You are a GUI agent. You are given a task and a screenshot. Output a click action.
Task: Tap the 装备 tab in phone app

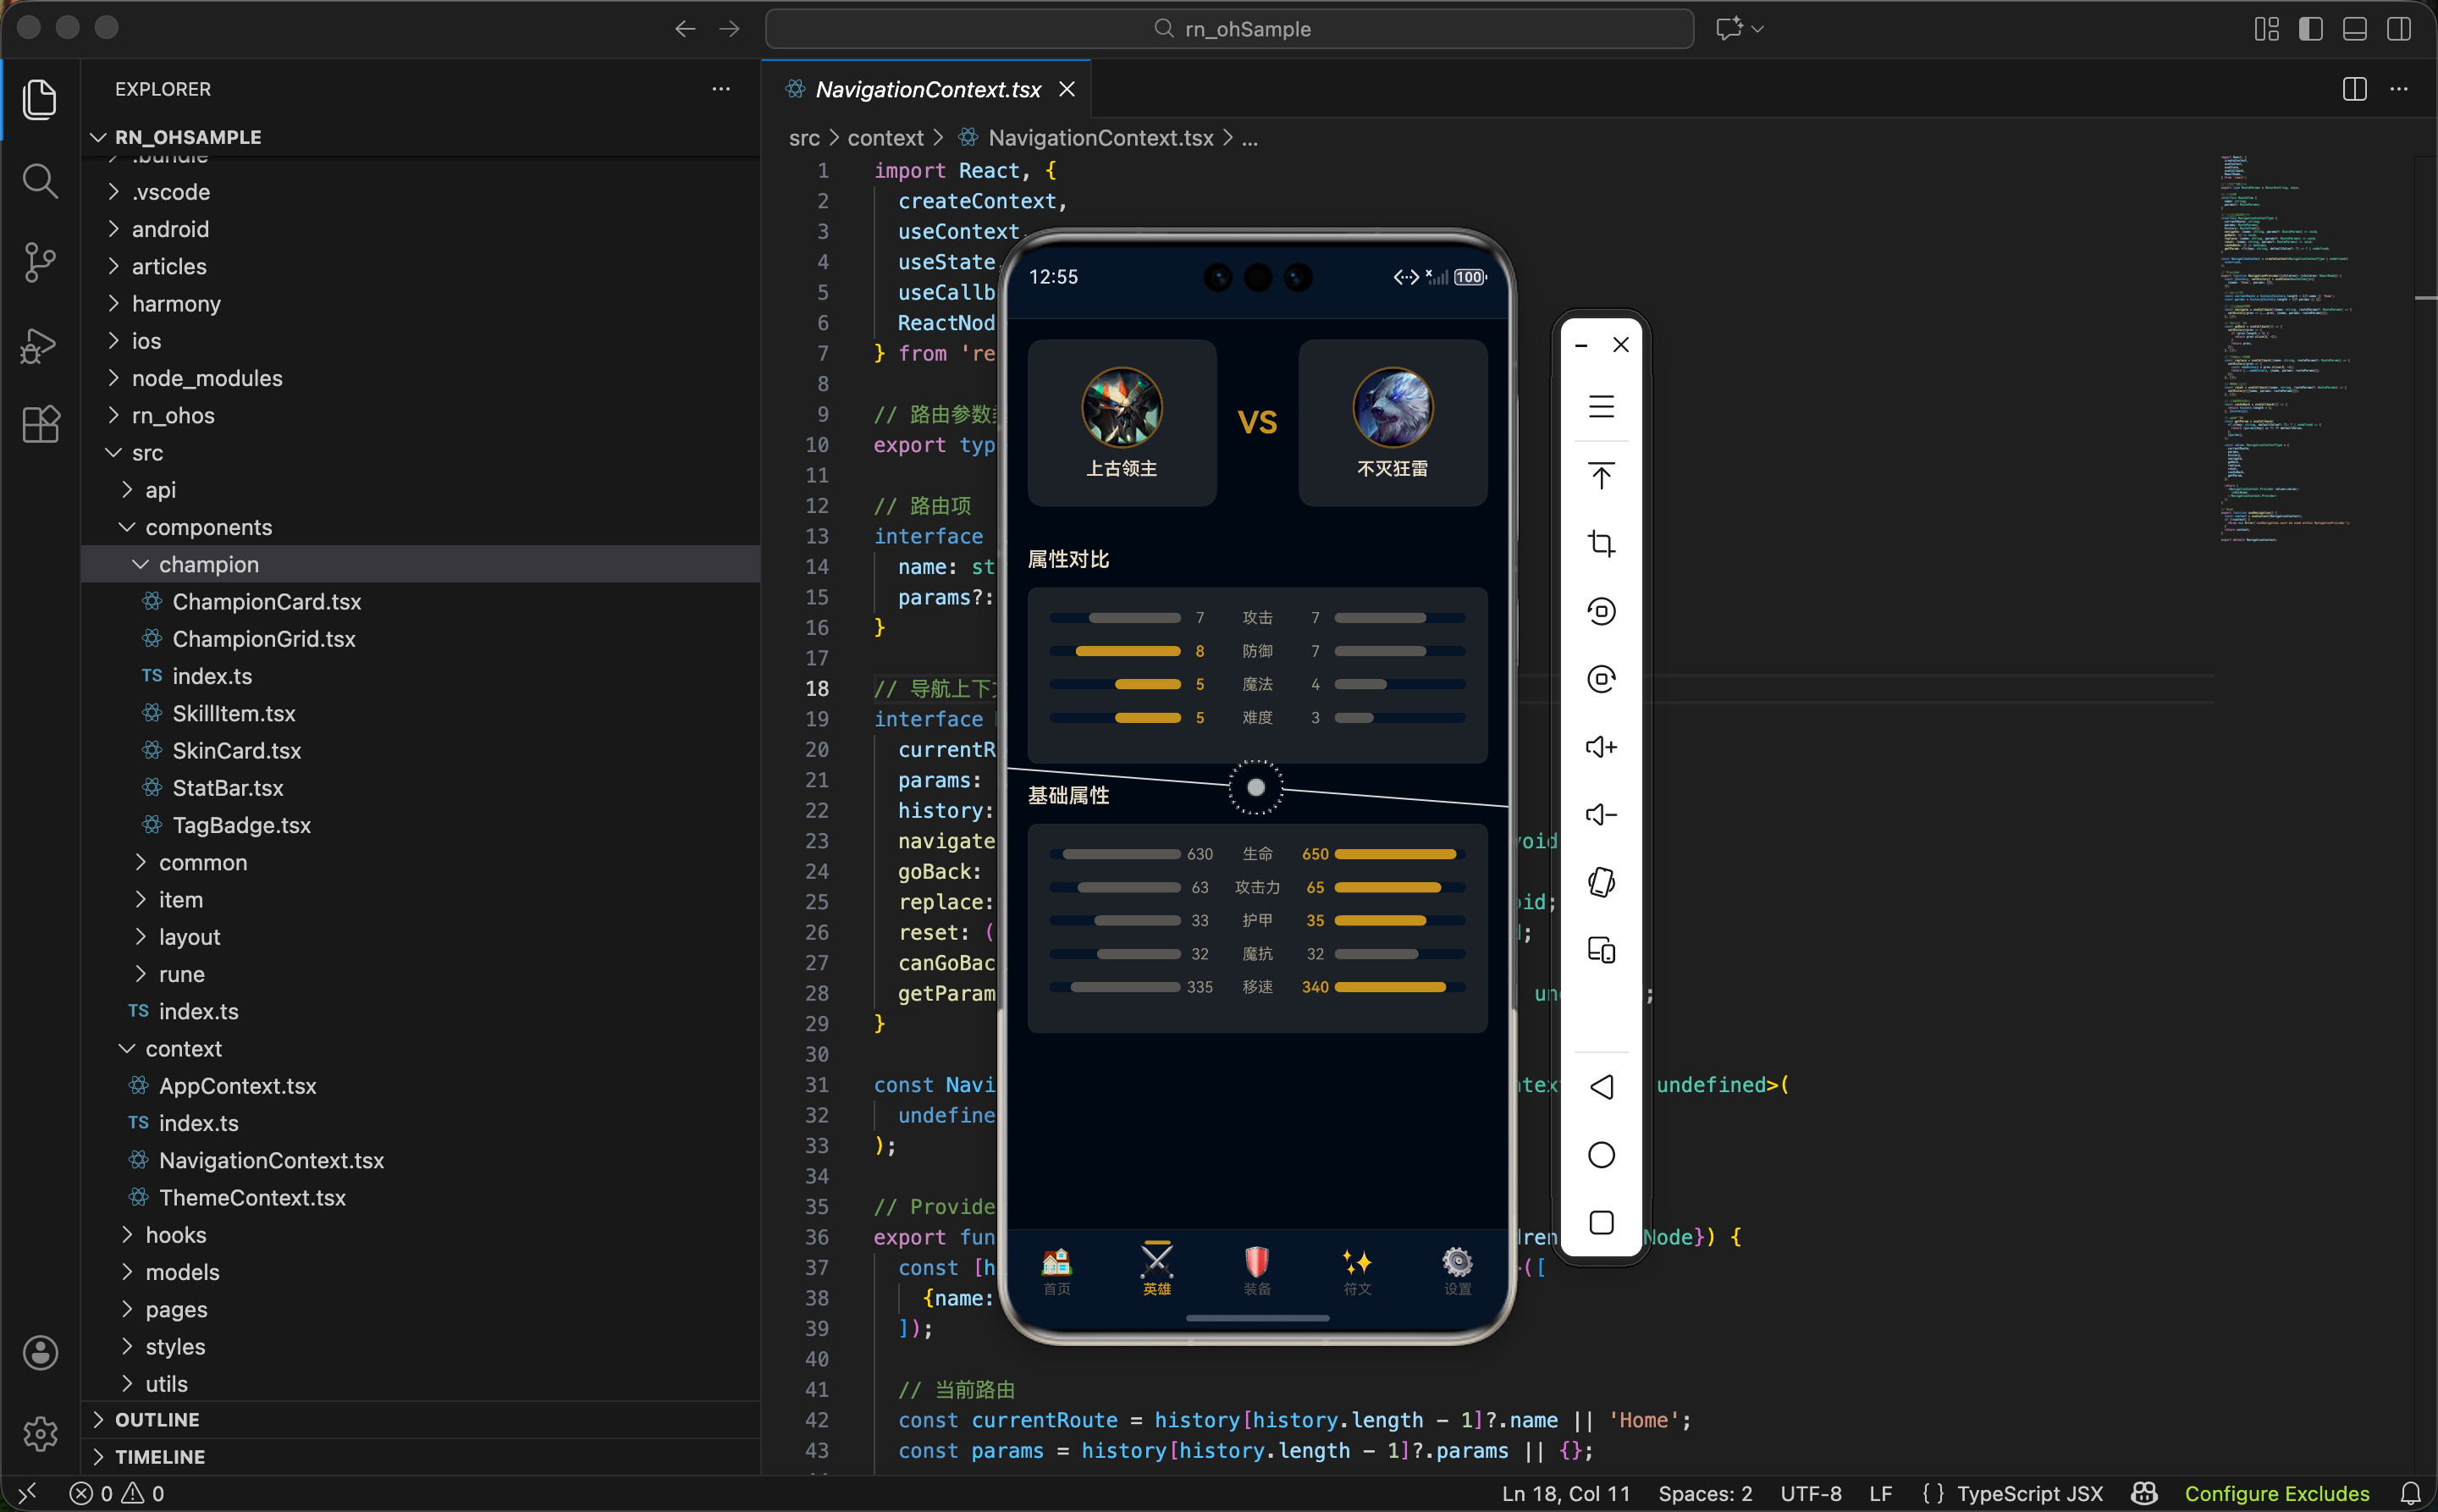(x=1257, y=1271)
